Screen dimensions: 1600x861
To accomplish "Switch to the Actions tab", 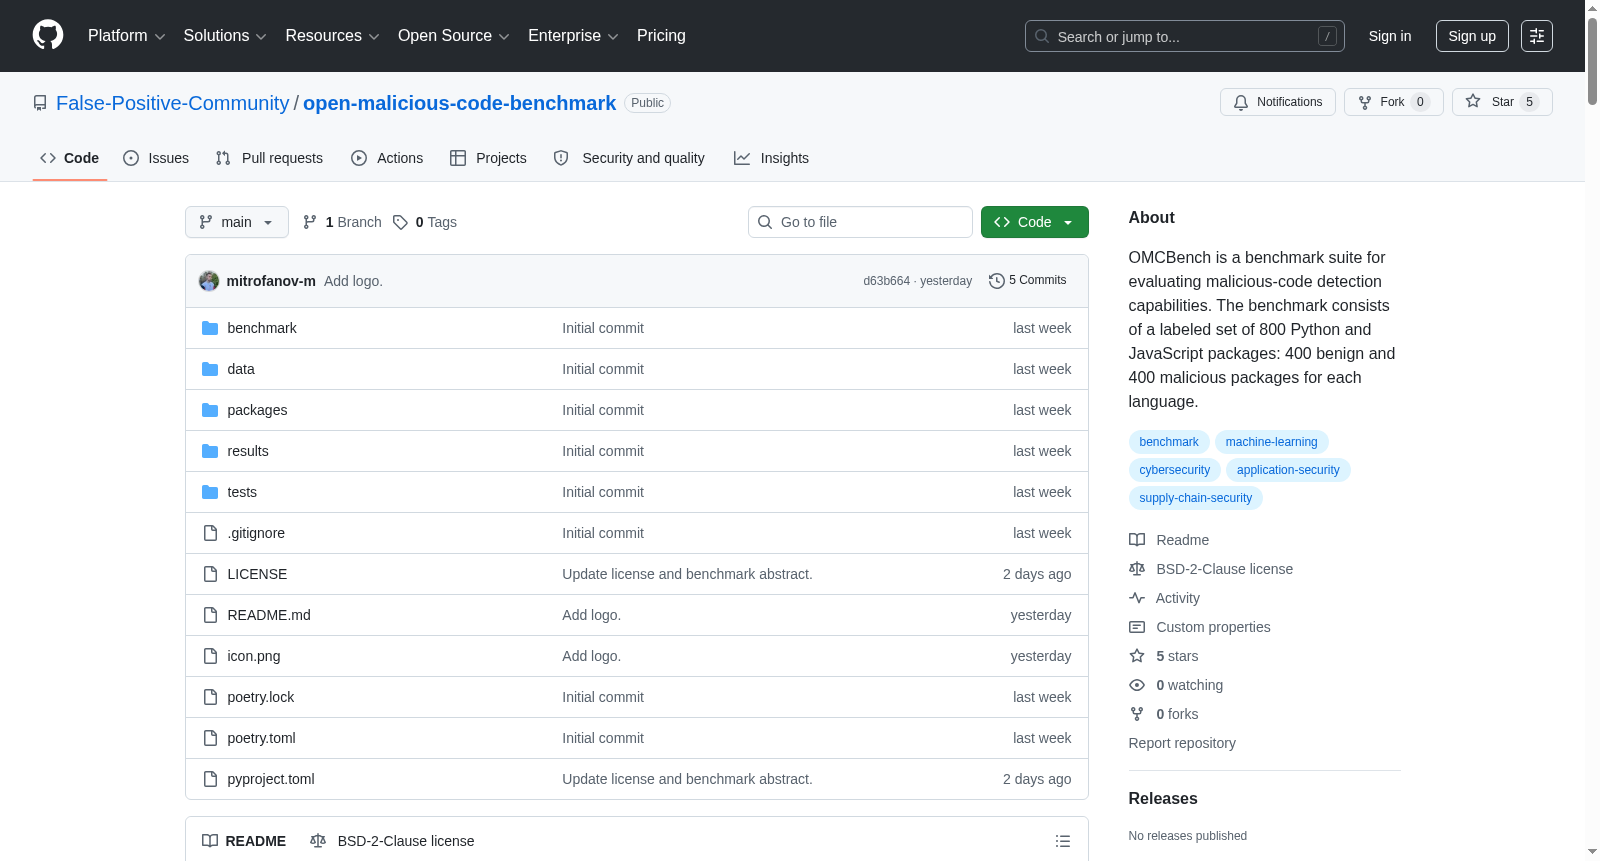I will [387, 158].
